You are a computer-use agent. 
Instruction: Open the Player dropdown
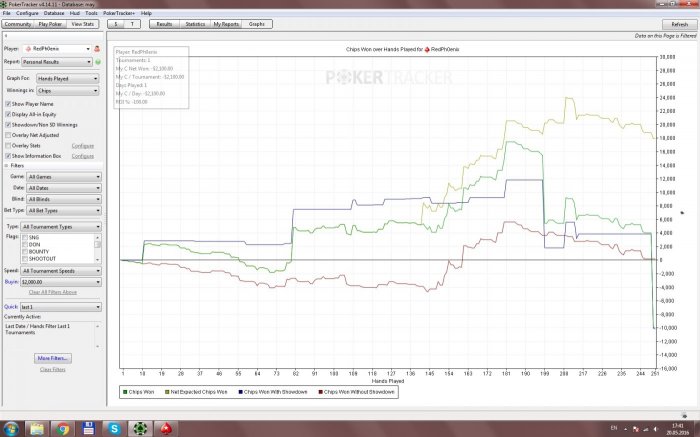tap(57, 49)
